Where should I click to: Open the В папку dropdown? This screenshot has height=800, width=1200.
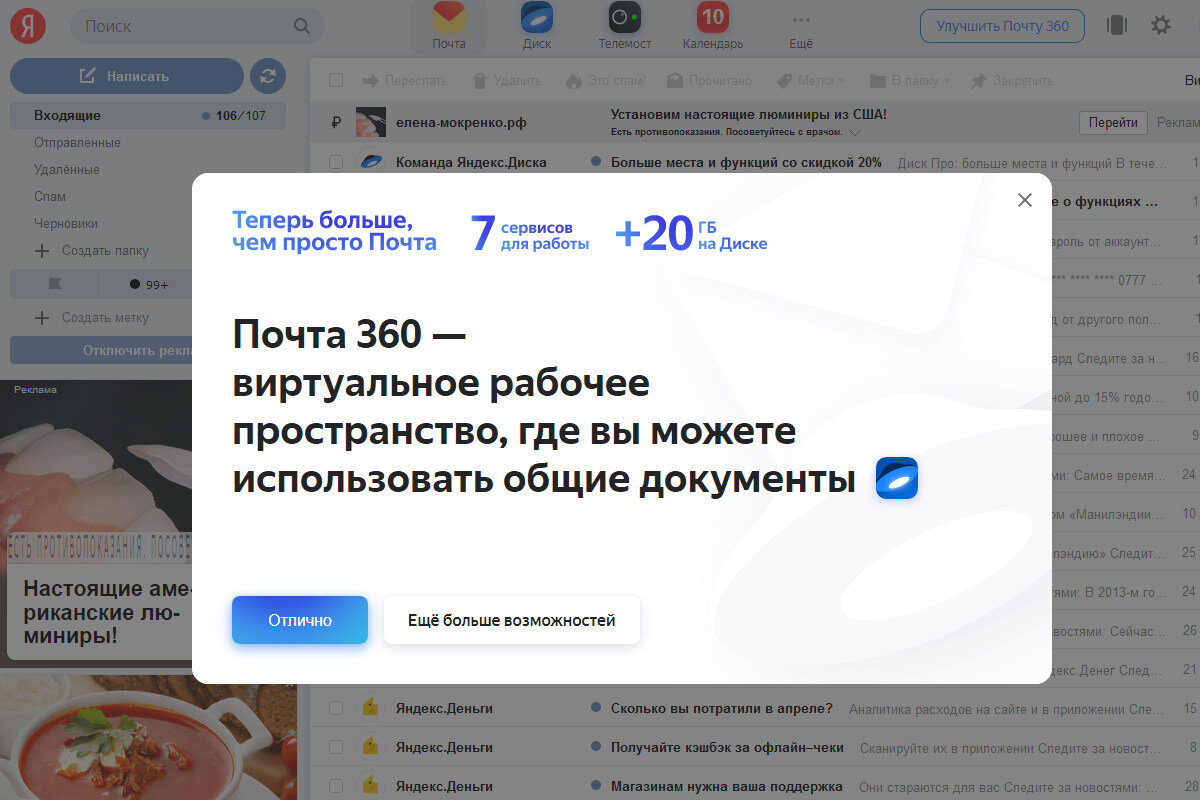[909, 80]
